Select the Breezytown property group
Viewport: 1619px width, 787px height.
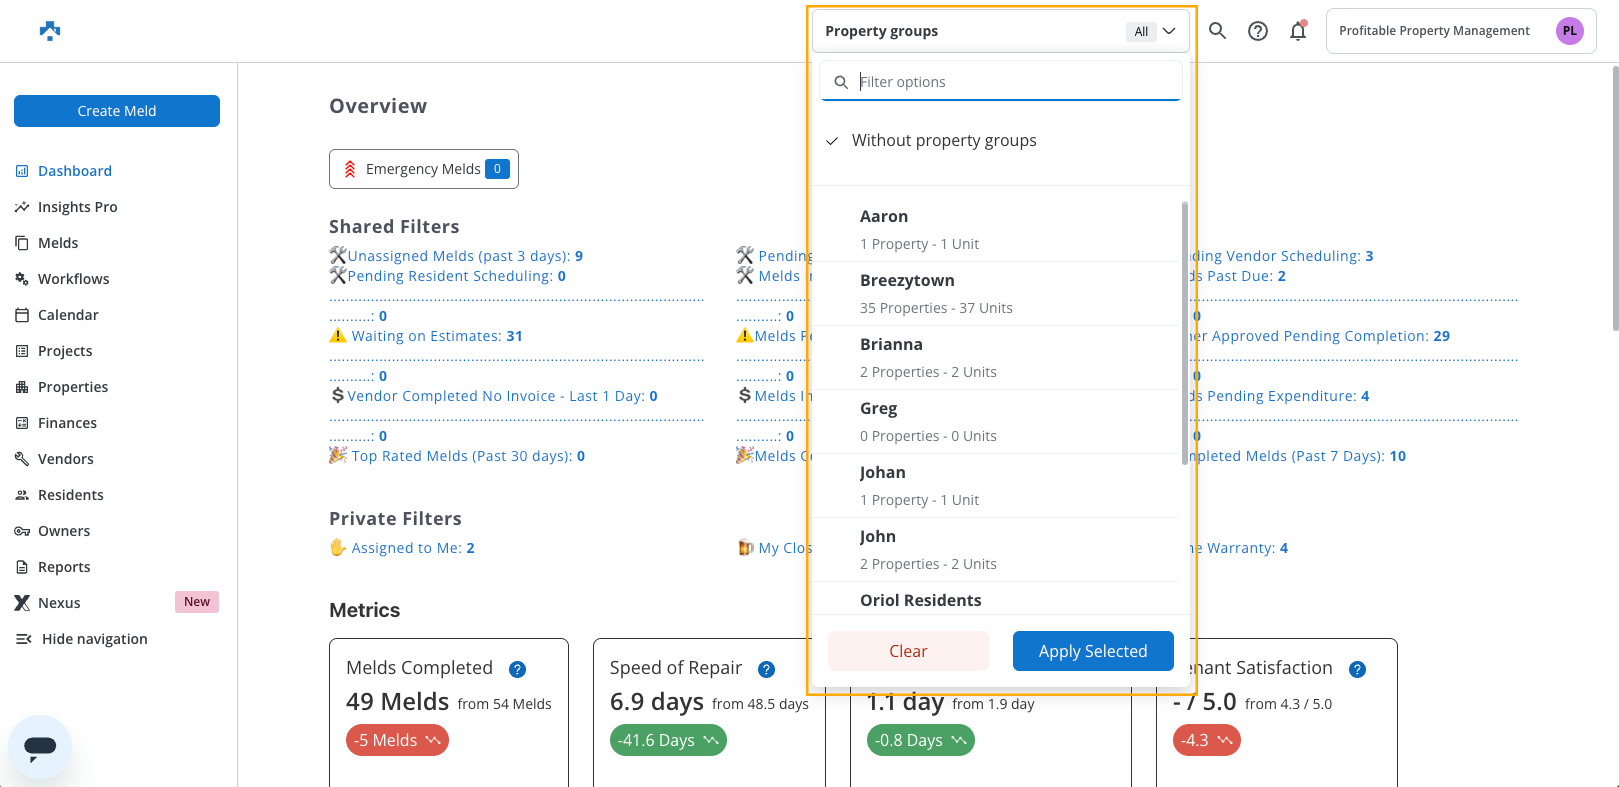click(996, 294)
